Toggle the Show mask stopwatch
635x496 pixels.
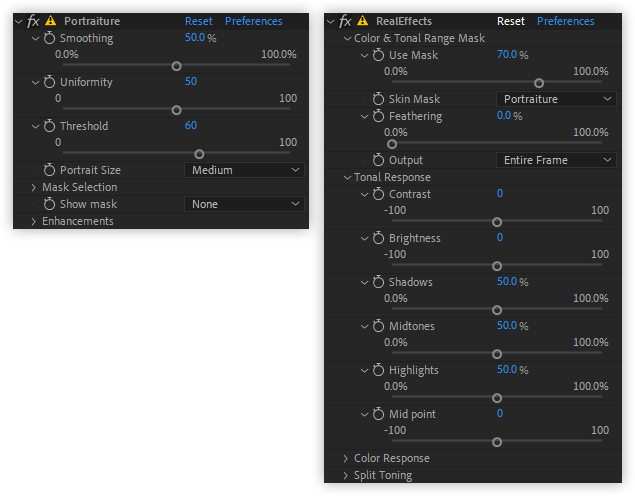pyautogui.click(x=49, y=204)
